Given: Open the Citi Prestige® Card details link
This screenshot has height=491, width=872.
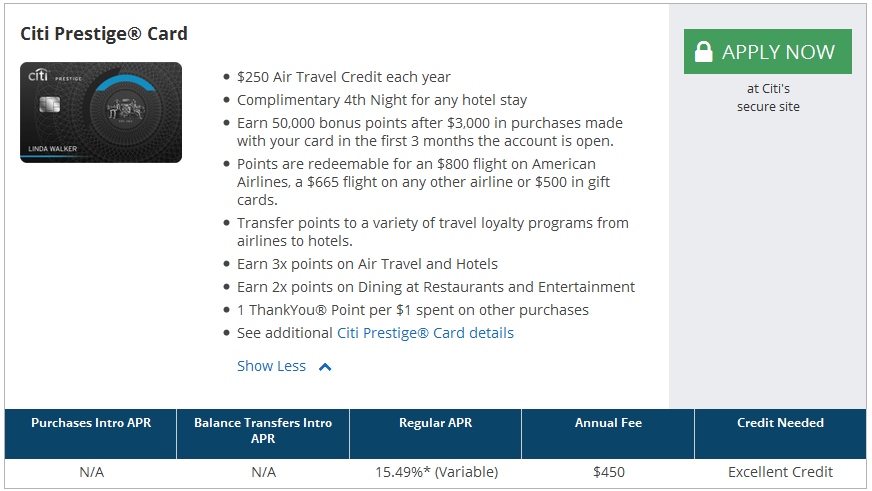Looking at the screenshot, I should point(425,333).
